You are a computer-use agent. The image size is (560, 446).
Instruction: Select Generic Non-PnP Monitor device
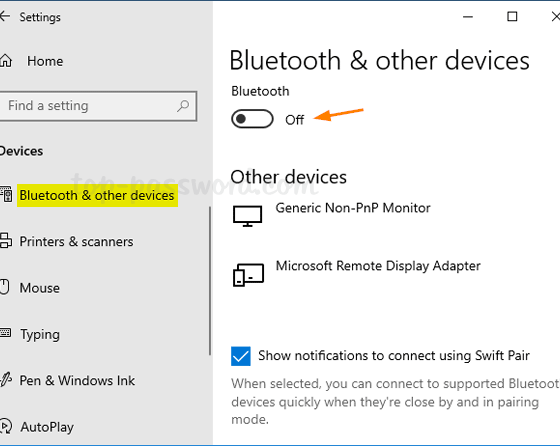tap(353, 208)
